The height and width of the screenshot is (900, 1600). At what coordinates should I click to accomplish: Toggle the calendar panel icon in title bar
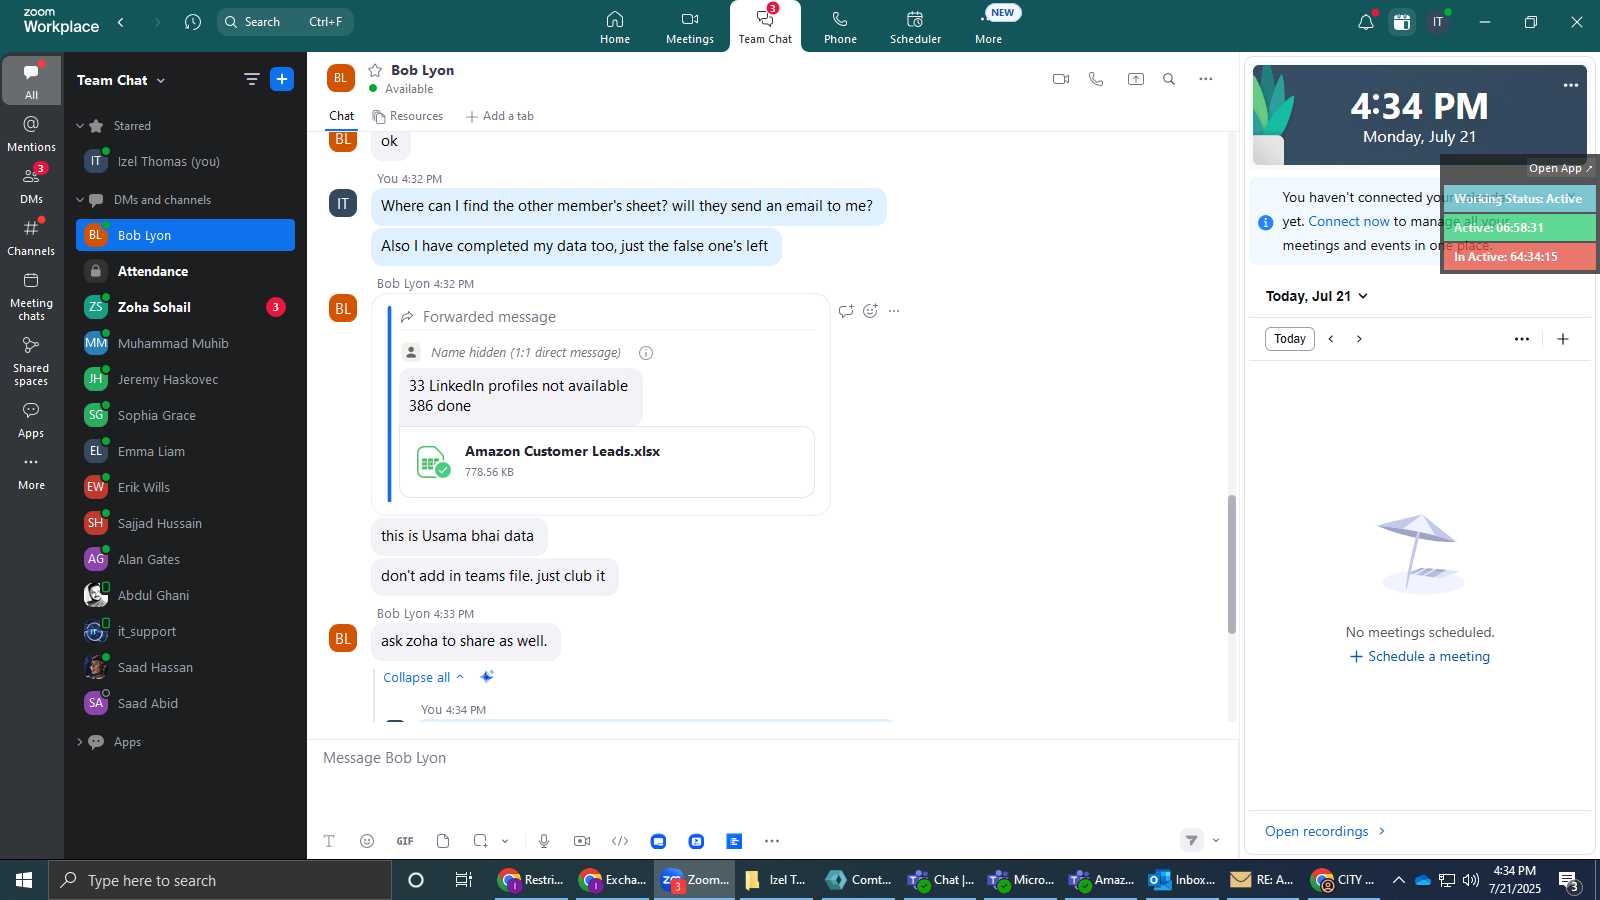(1402, 22)
